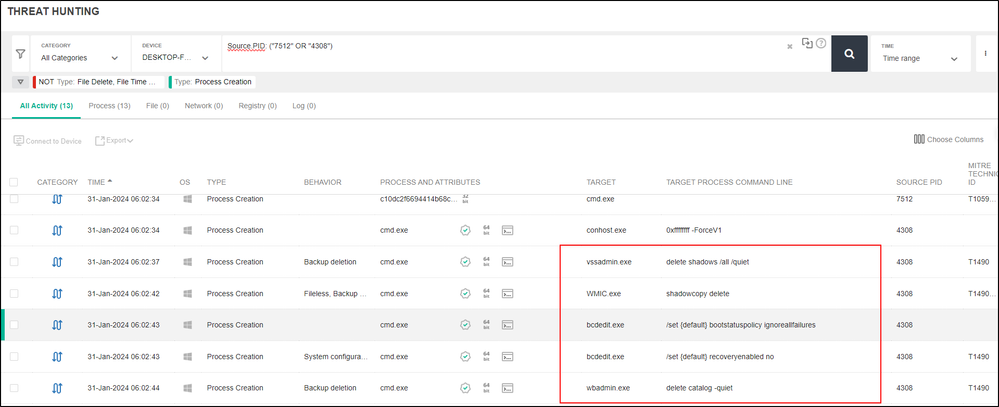The height and width of the screenshot is (407, 999).
Task: Tick checkbox for the bootstatuspolicy bcdedit row
Action: (x=14, y=325)
